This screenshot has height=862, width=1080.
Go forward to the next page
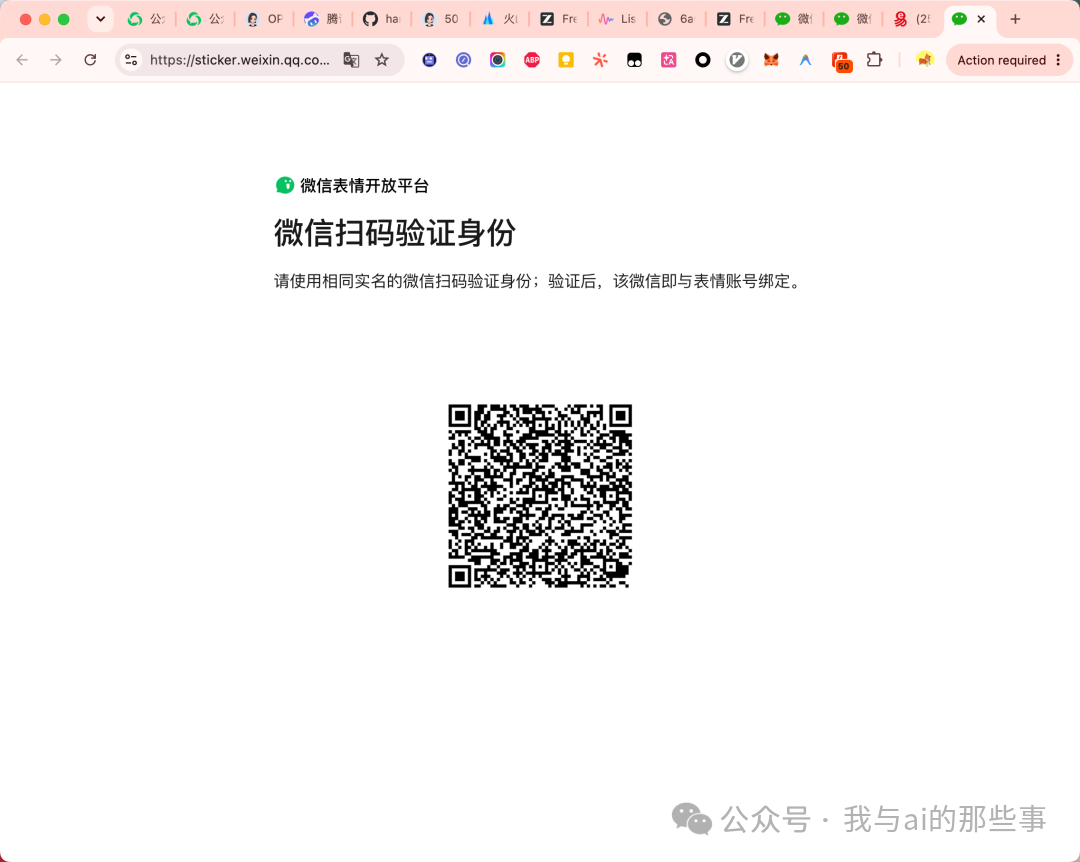56,60
